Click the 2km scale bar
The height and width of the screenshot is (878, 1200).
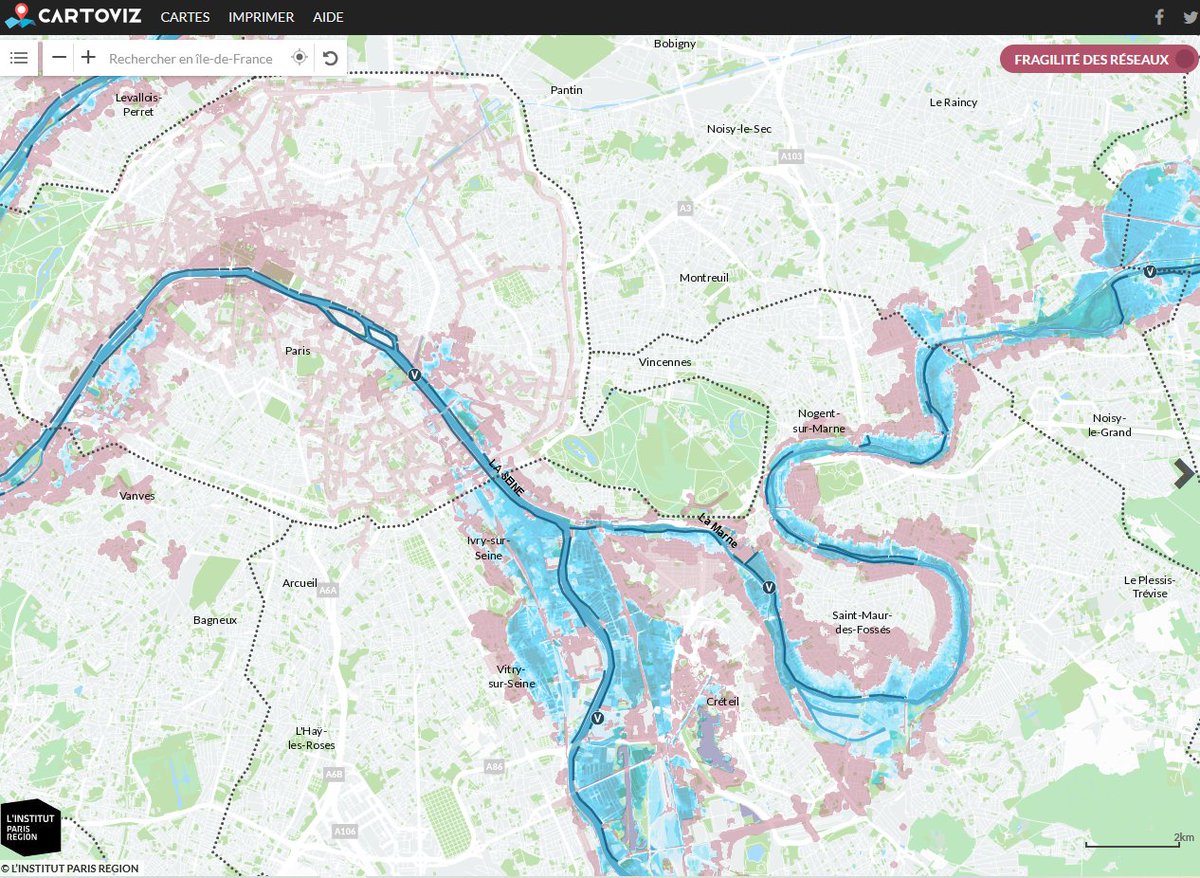tap(1140, 841)
